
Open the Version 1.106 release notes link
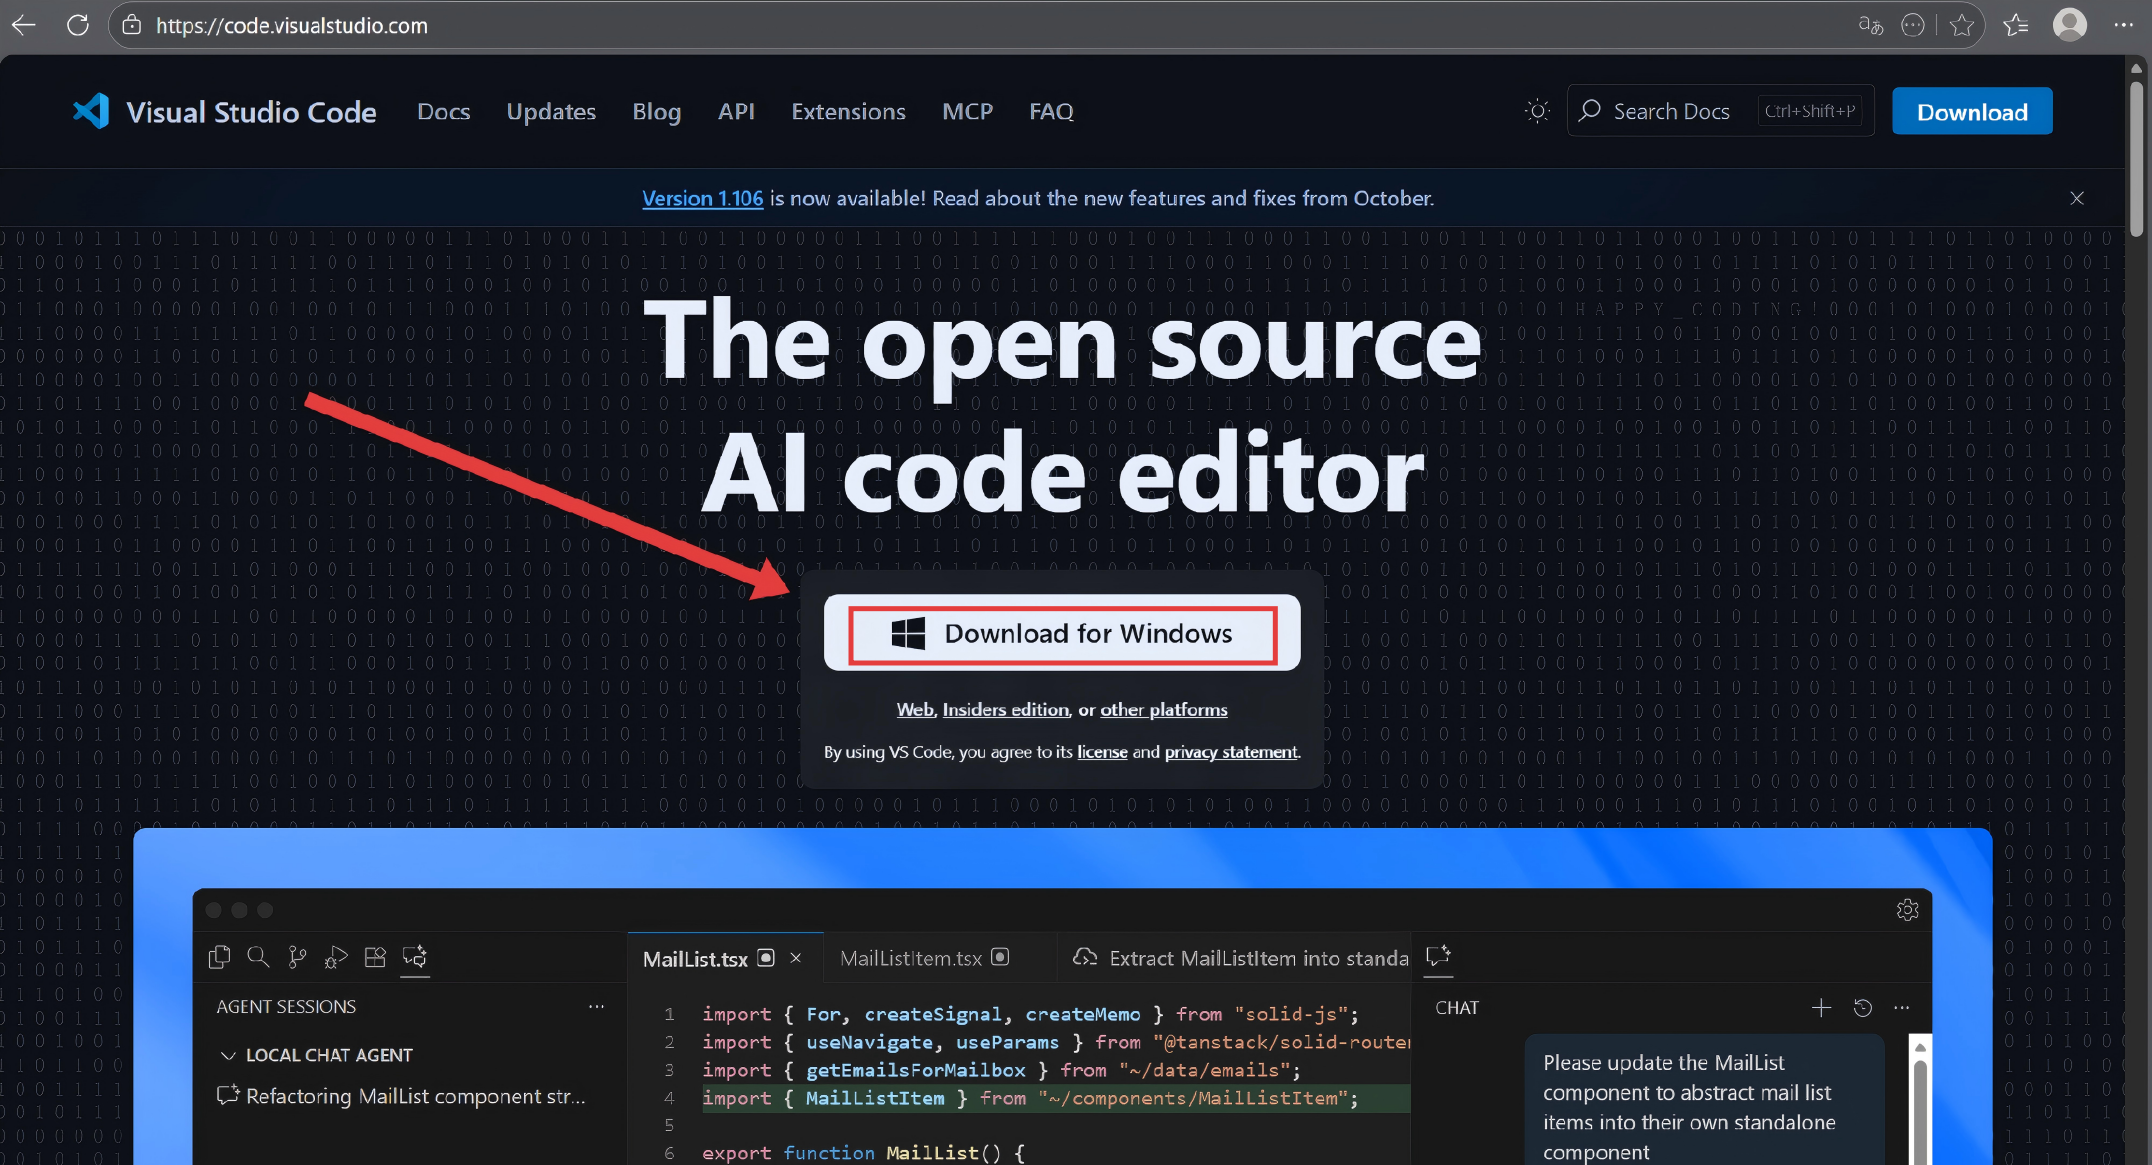(x=702, y=198)
